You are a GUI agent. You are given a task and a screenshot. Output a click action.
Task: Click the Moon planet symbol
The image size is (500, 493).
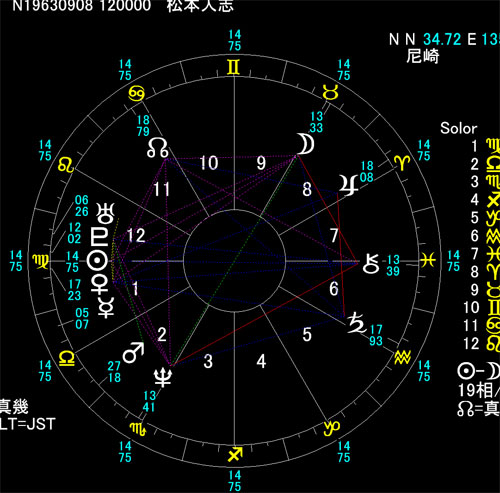[x=306, y=144]
